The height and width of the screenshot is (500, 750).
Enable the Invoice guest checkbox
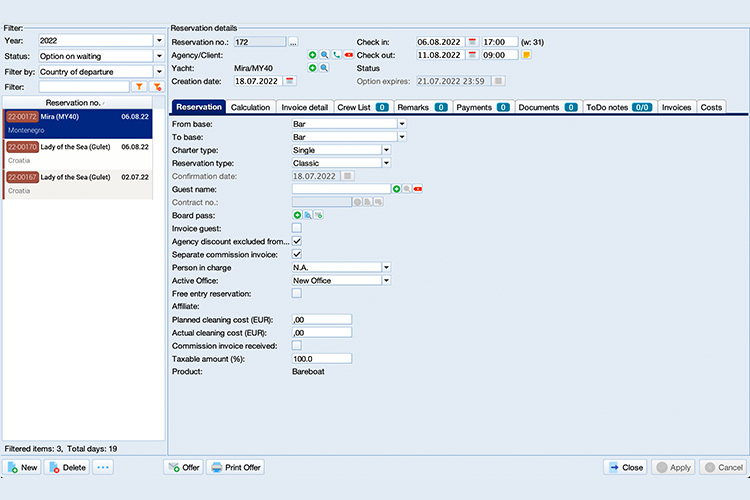click(297, 228)
